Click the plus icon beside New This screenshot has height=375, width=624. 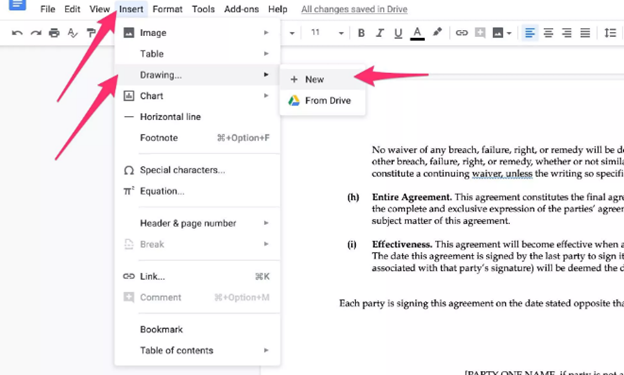294,80
